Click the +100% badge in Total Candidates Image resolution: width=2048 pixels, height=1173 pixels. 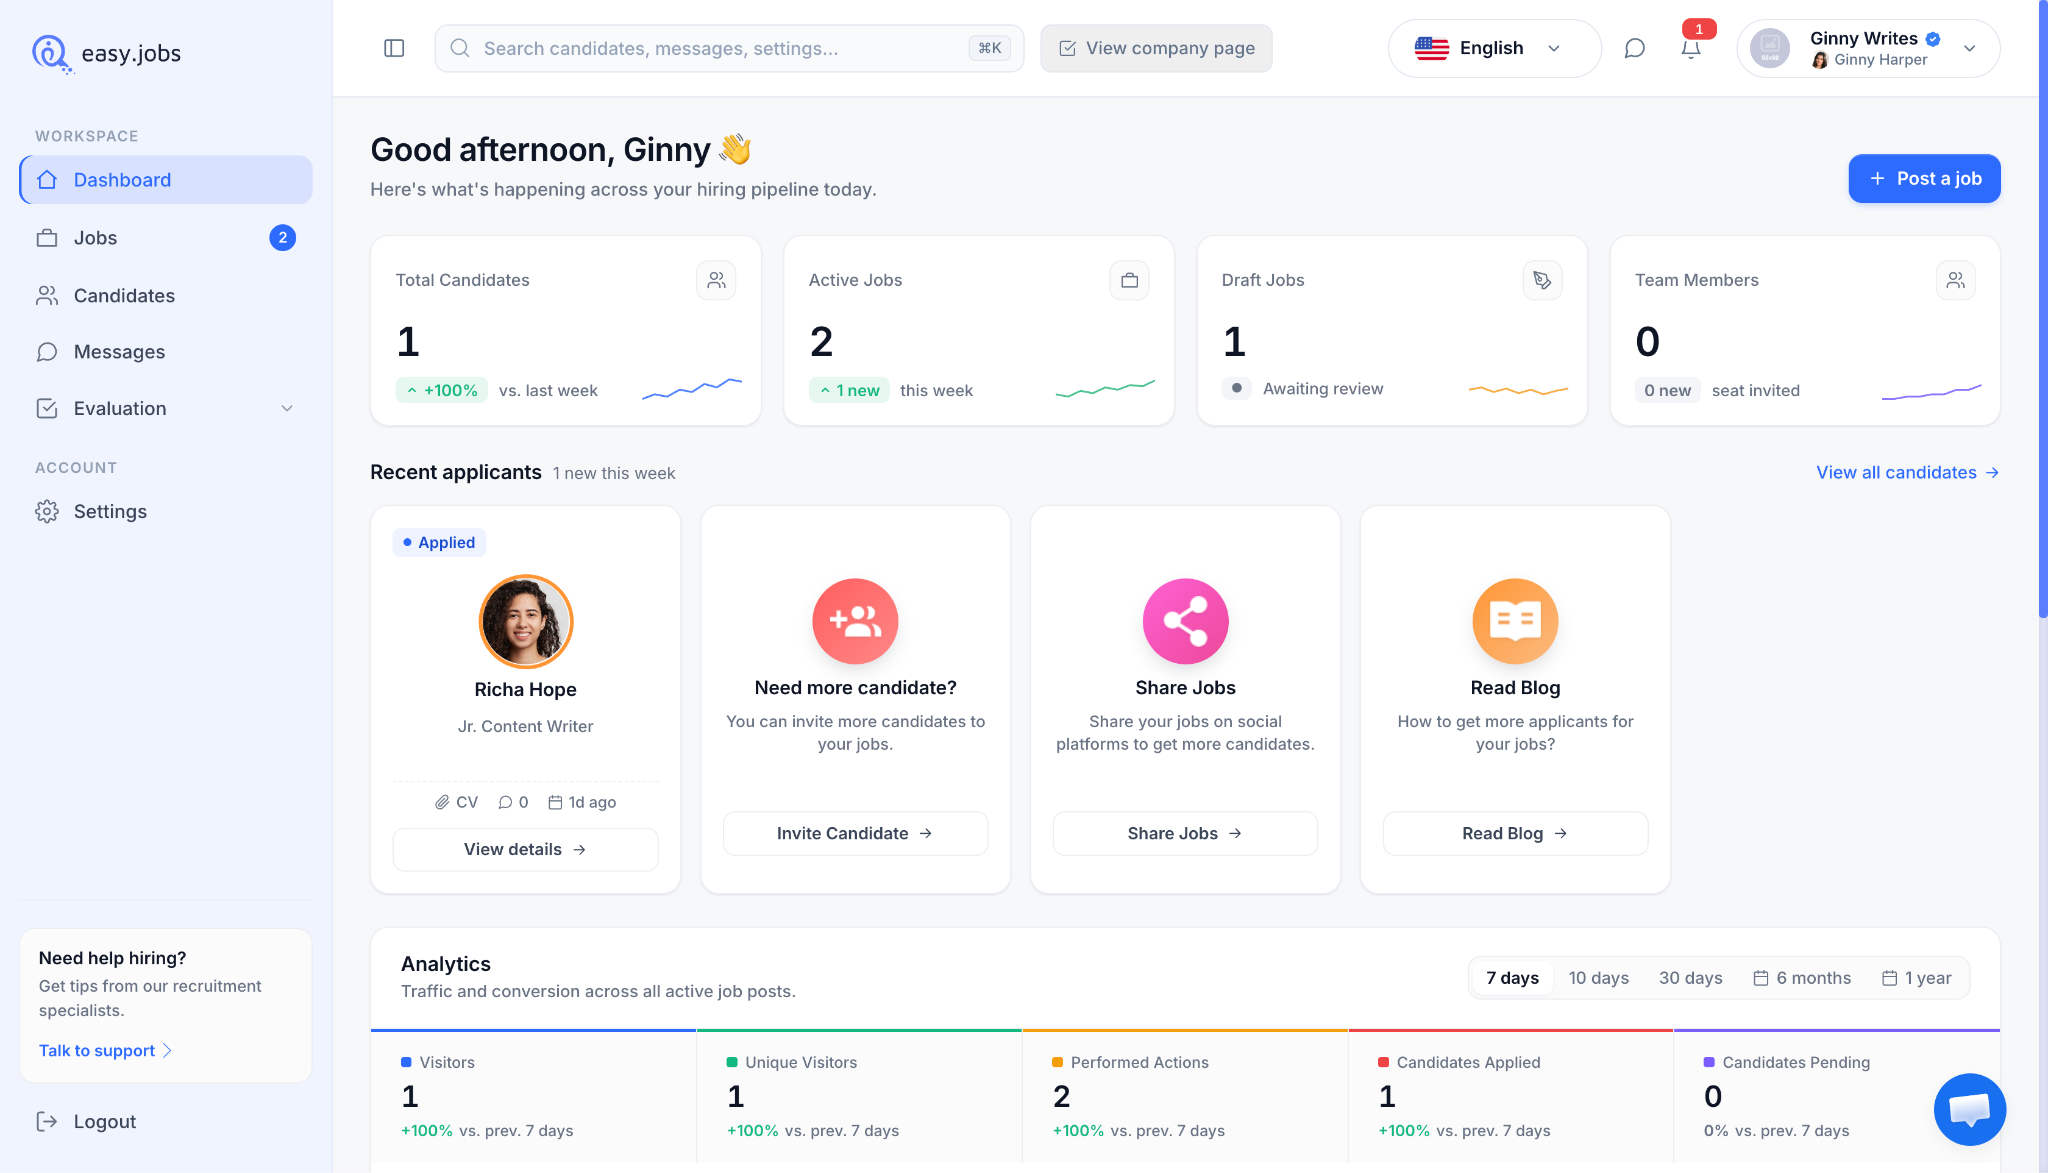pos(442,390)
